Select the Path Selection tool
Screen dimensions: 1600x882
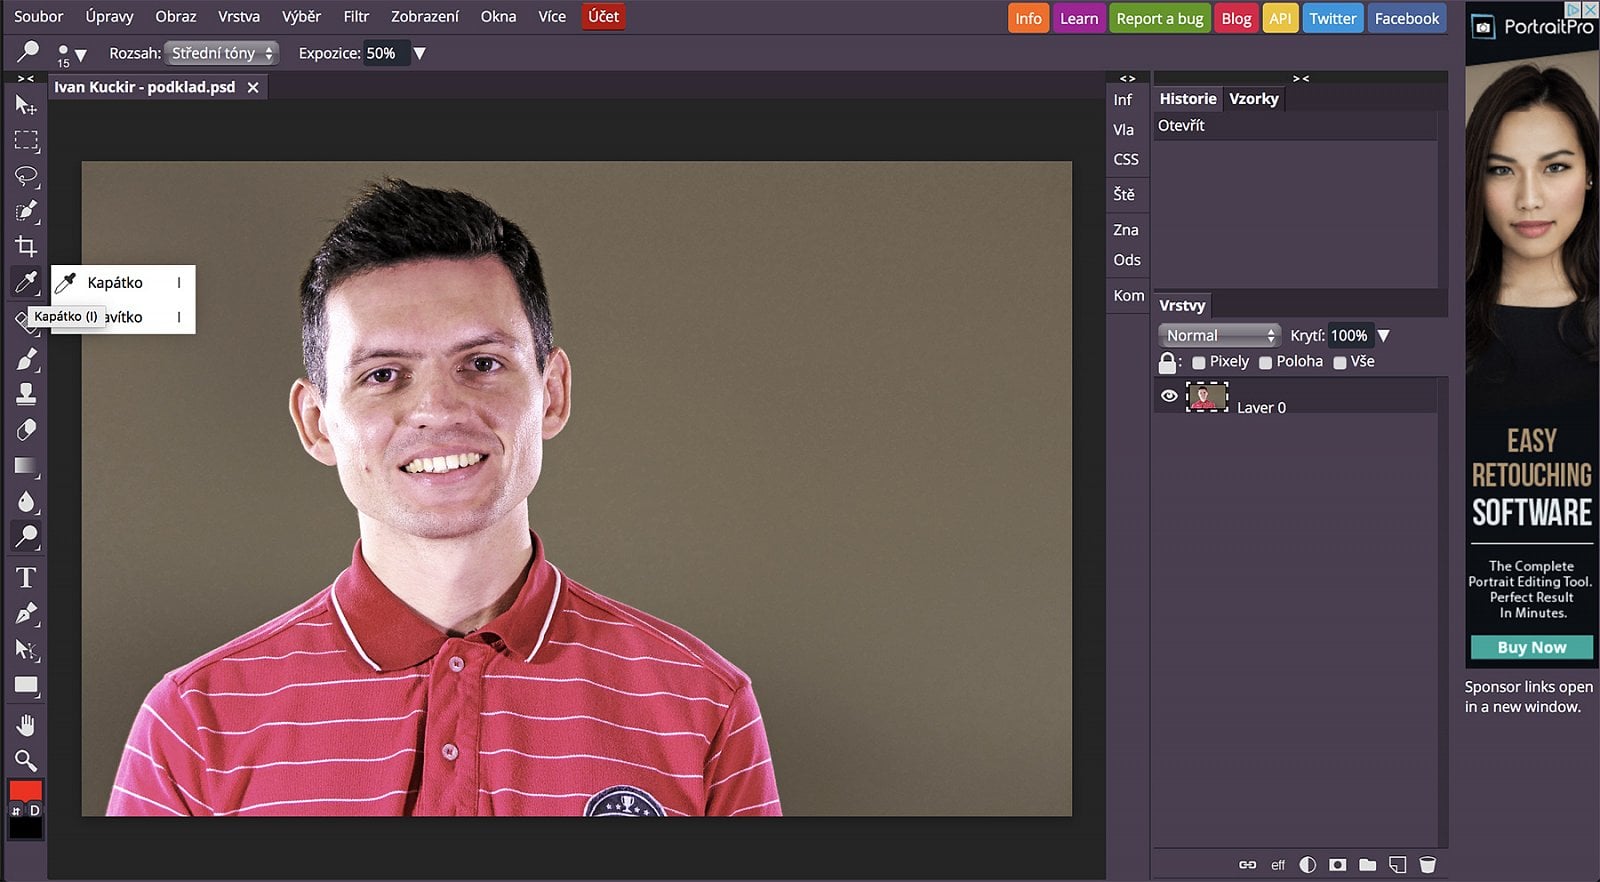pyautogui.click(x=26, y=650)
